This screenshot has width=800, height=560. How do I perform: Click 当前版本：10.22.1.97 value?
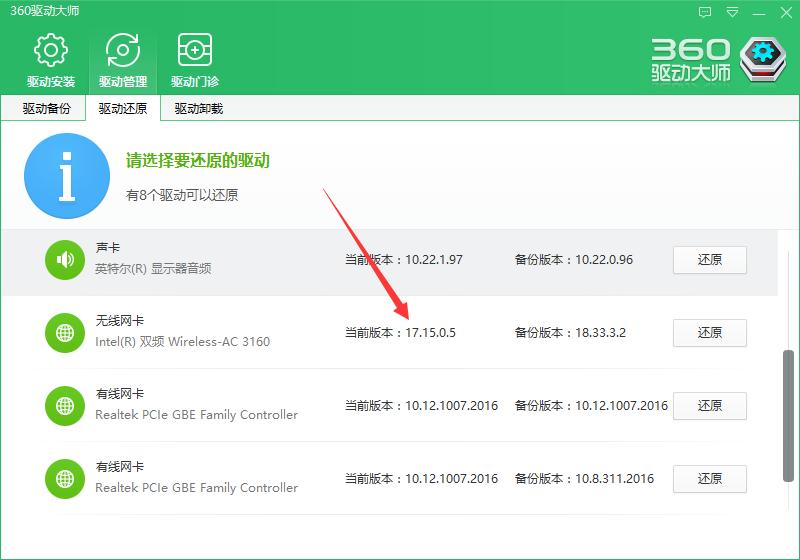[404, 260]
